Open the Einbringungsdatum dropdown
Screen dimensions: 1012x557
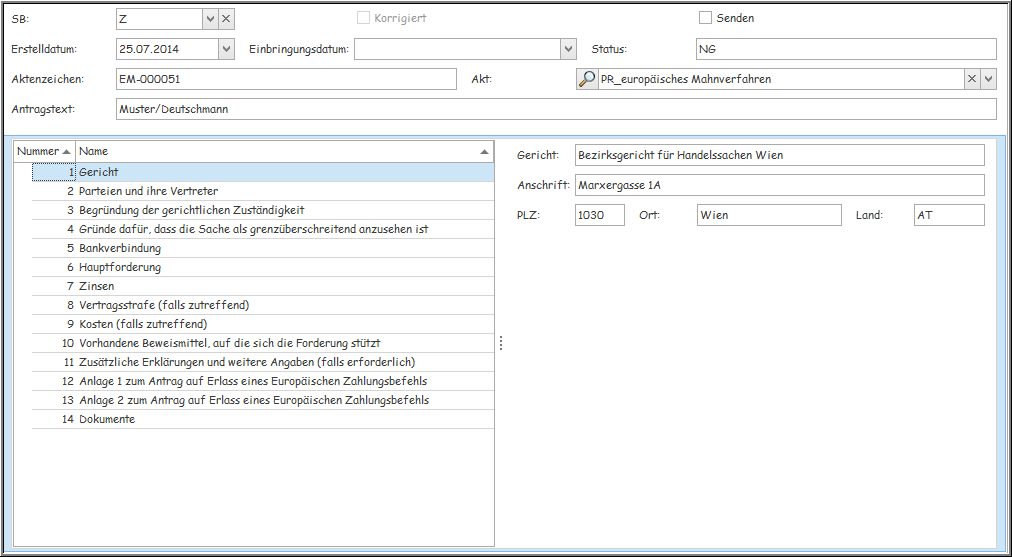click(x=568, y=49)
